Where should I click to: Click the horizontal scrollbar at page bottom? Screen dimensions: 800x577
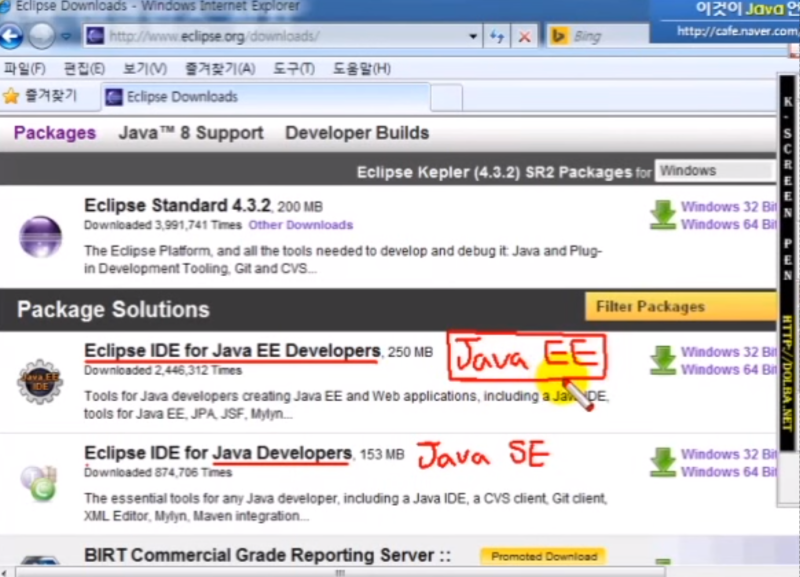pos(340,572)
